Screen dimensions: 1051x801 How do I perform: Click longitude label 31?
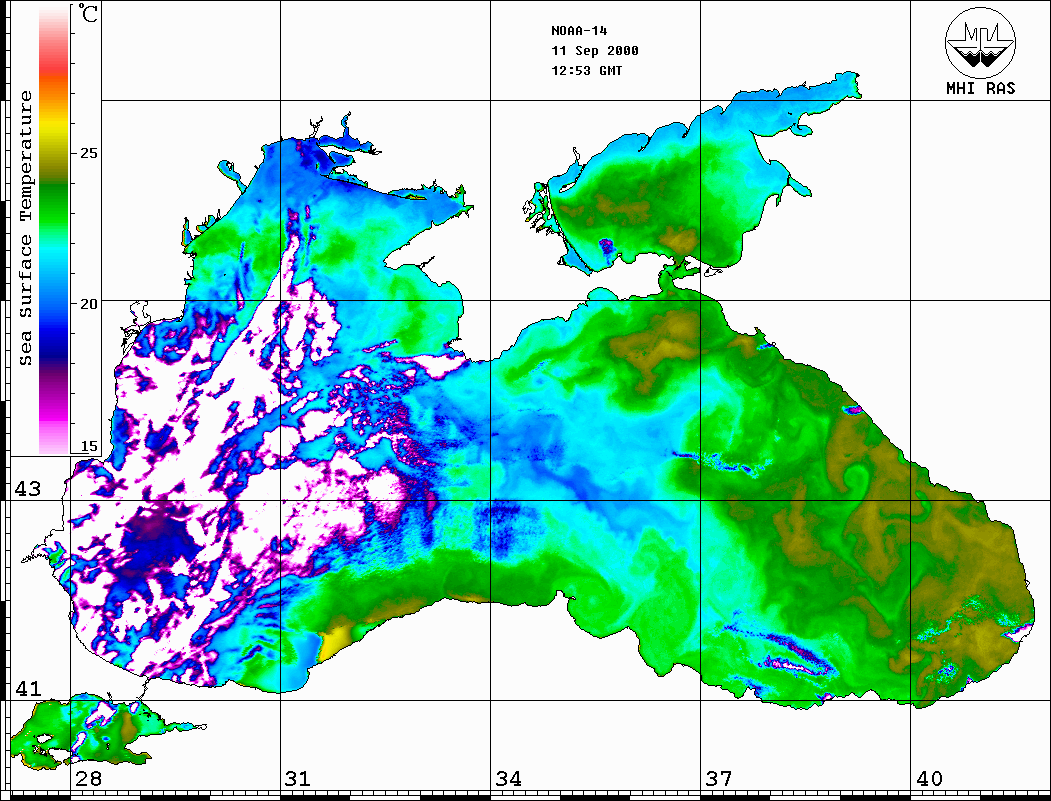coord(298,778)
